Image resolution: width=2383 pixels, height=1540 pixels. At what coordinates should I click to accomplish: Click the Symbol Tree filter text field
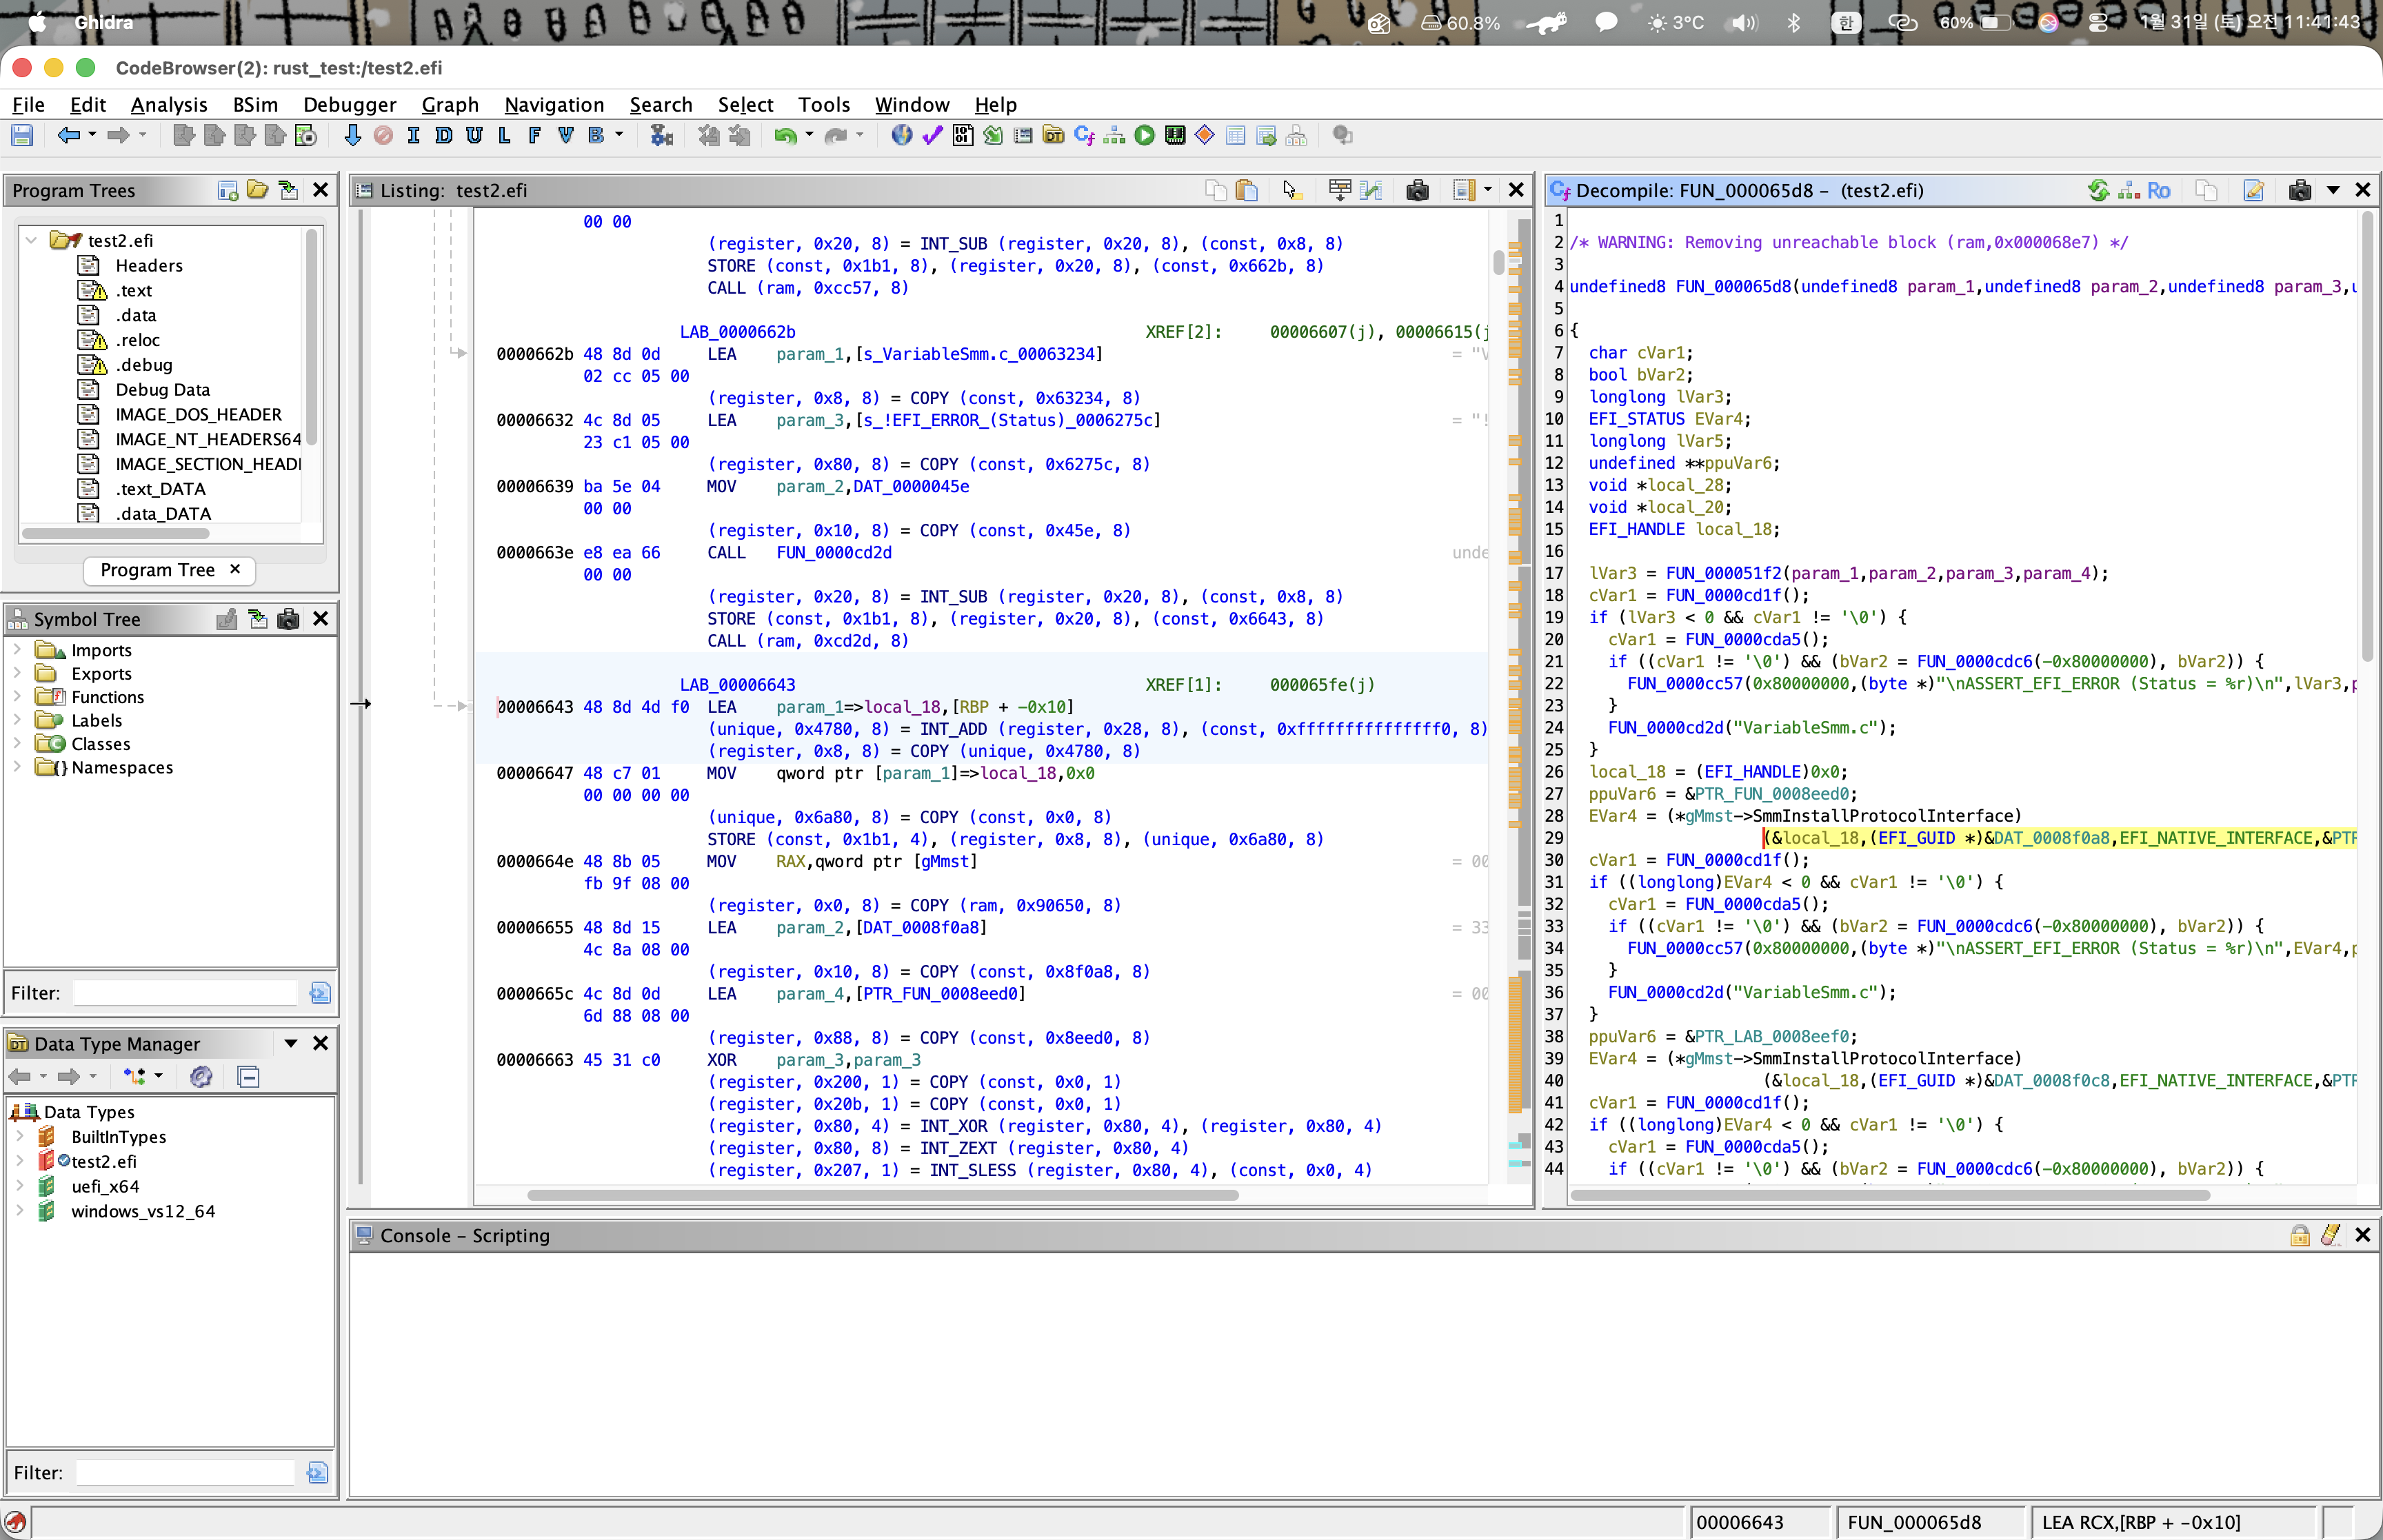(x=185, y=993)
